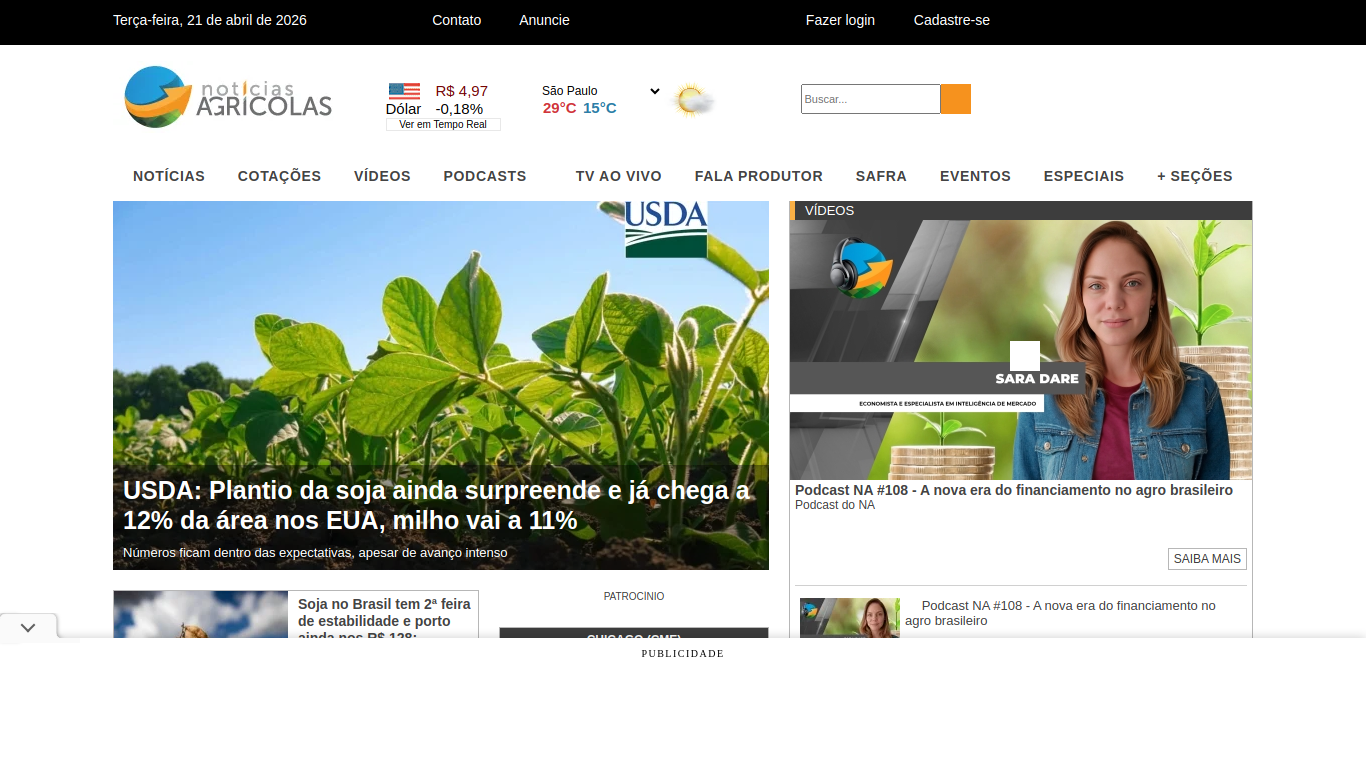Click the 29°C maximum temperature
The width and height of the screenshot is (1366, 768).
(560, 108)
